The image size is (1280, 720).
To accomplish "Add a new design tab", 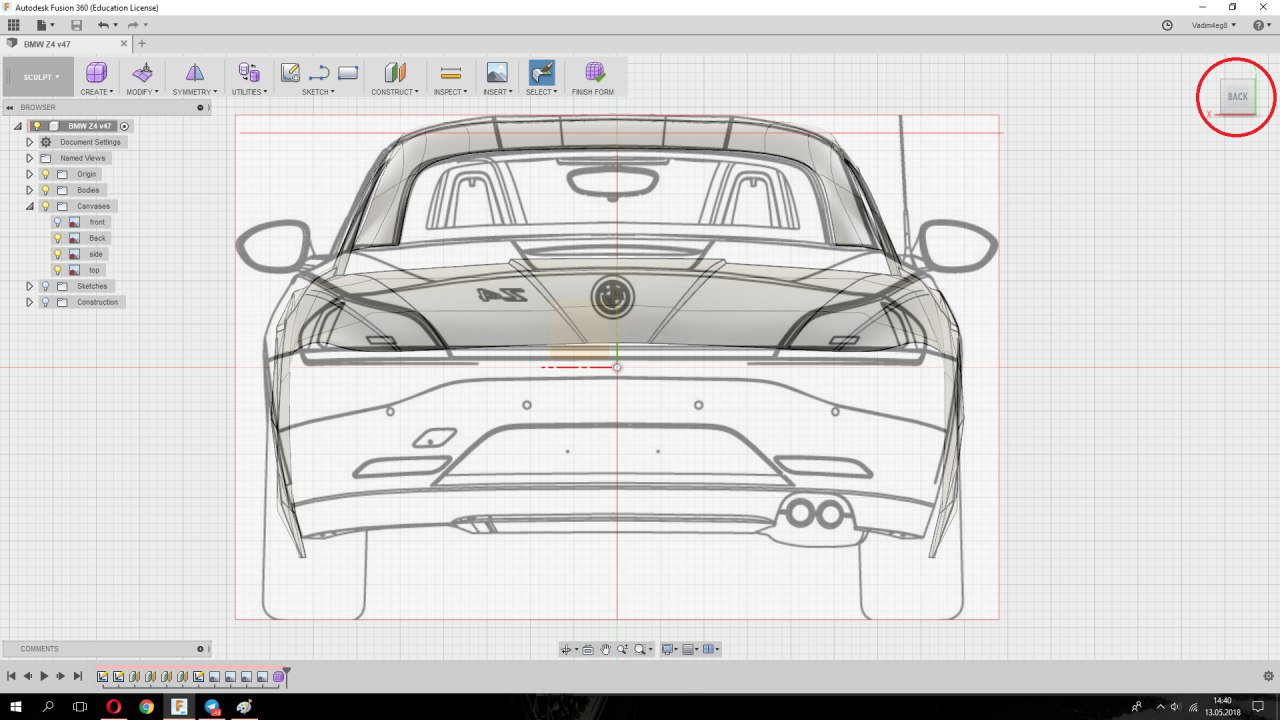I will coord(142,44).
